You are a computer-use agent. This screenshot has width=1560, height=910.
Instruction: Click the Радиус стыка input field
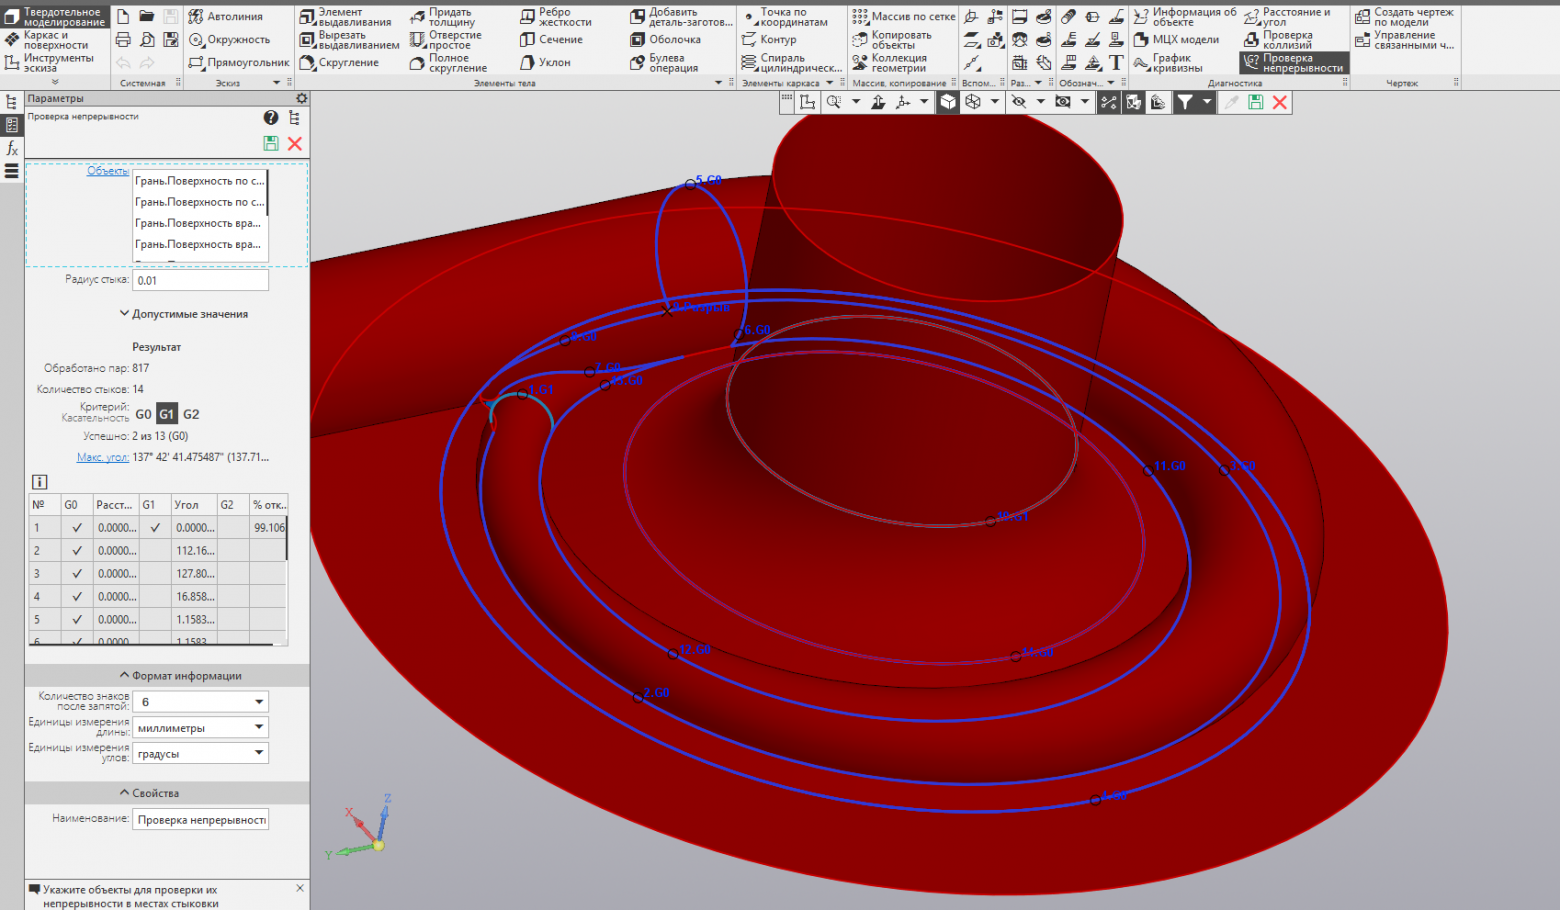200,281
